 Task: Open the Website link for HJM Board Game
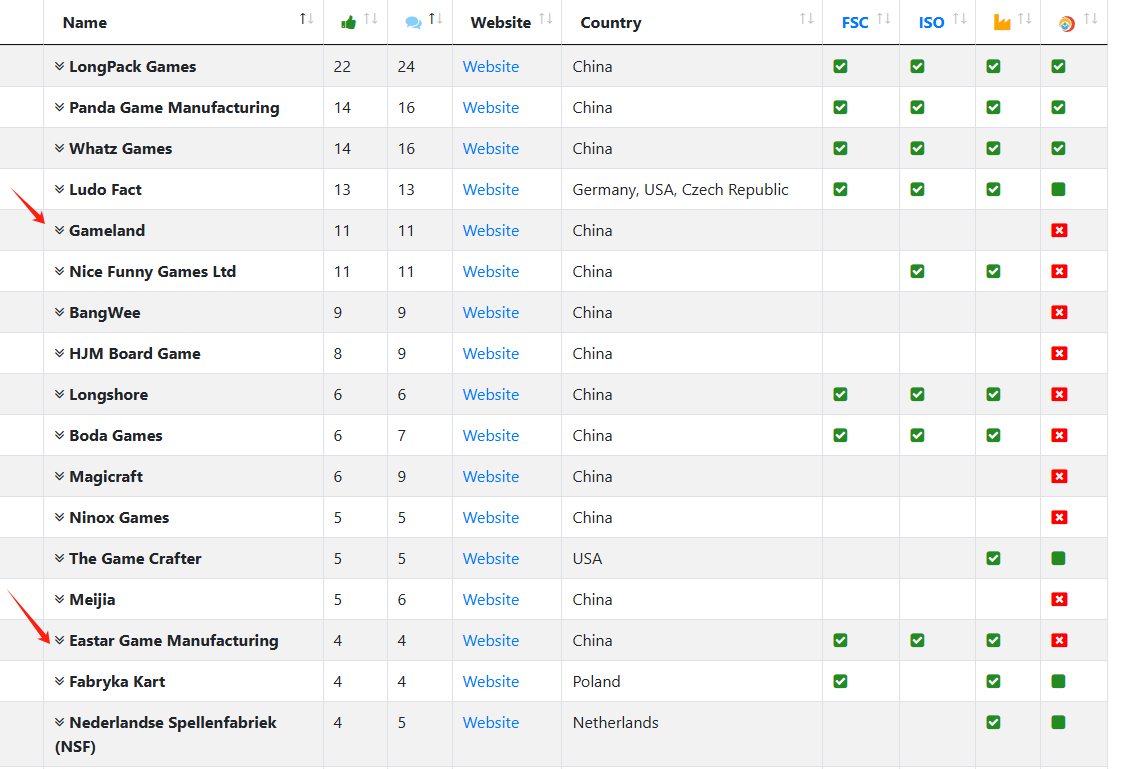pyautogui.click(x=491, y=354)
